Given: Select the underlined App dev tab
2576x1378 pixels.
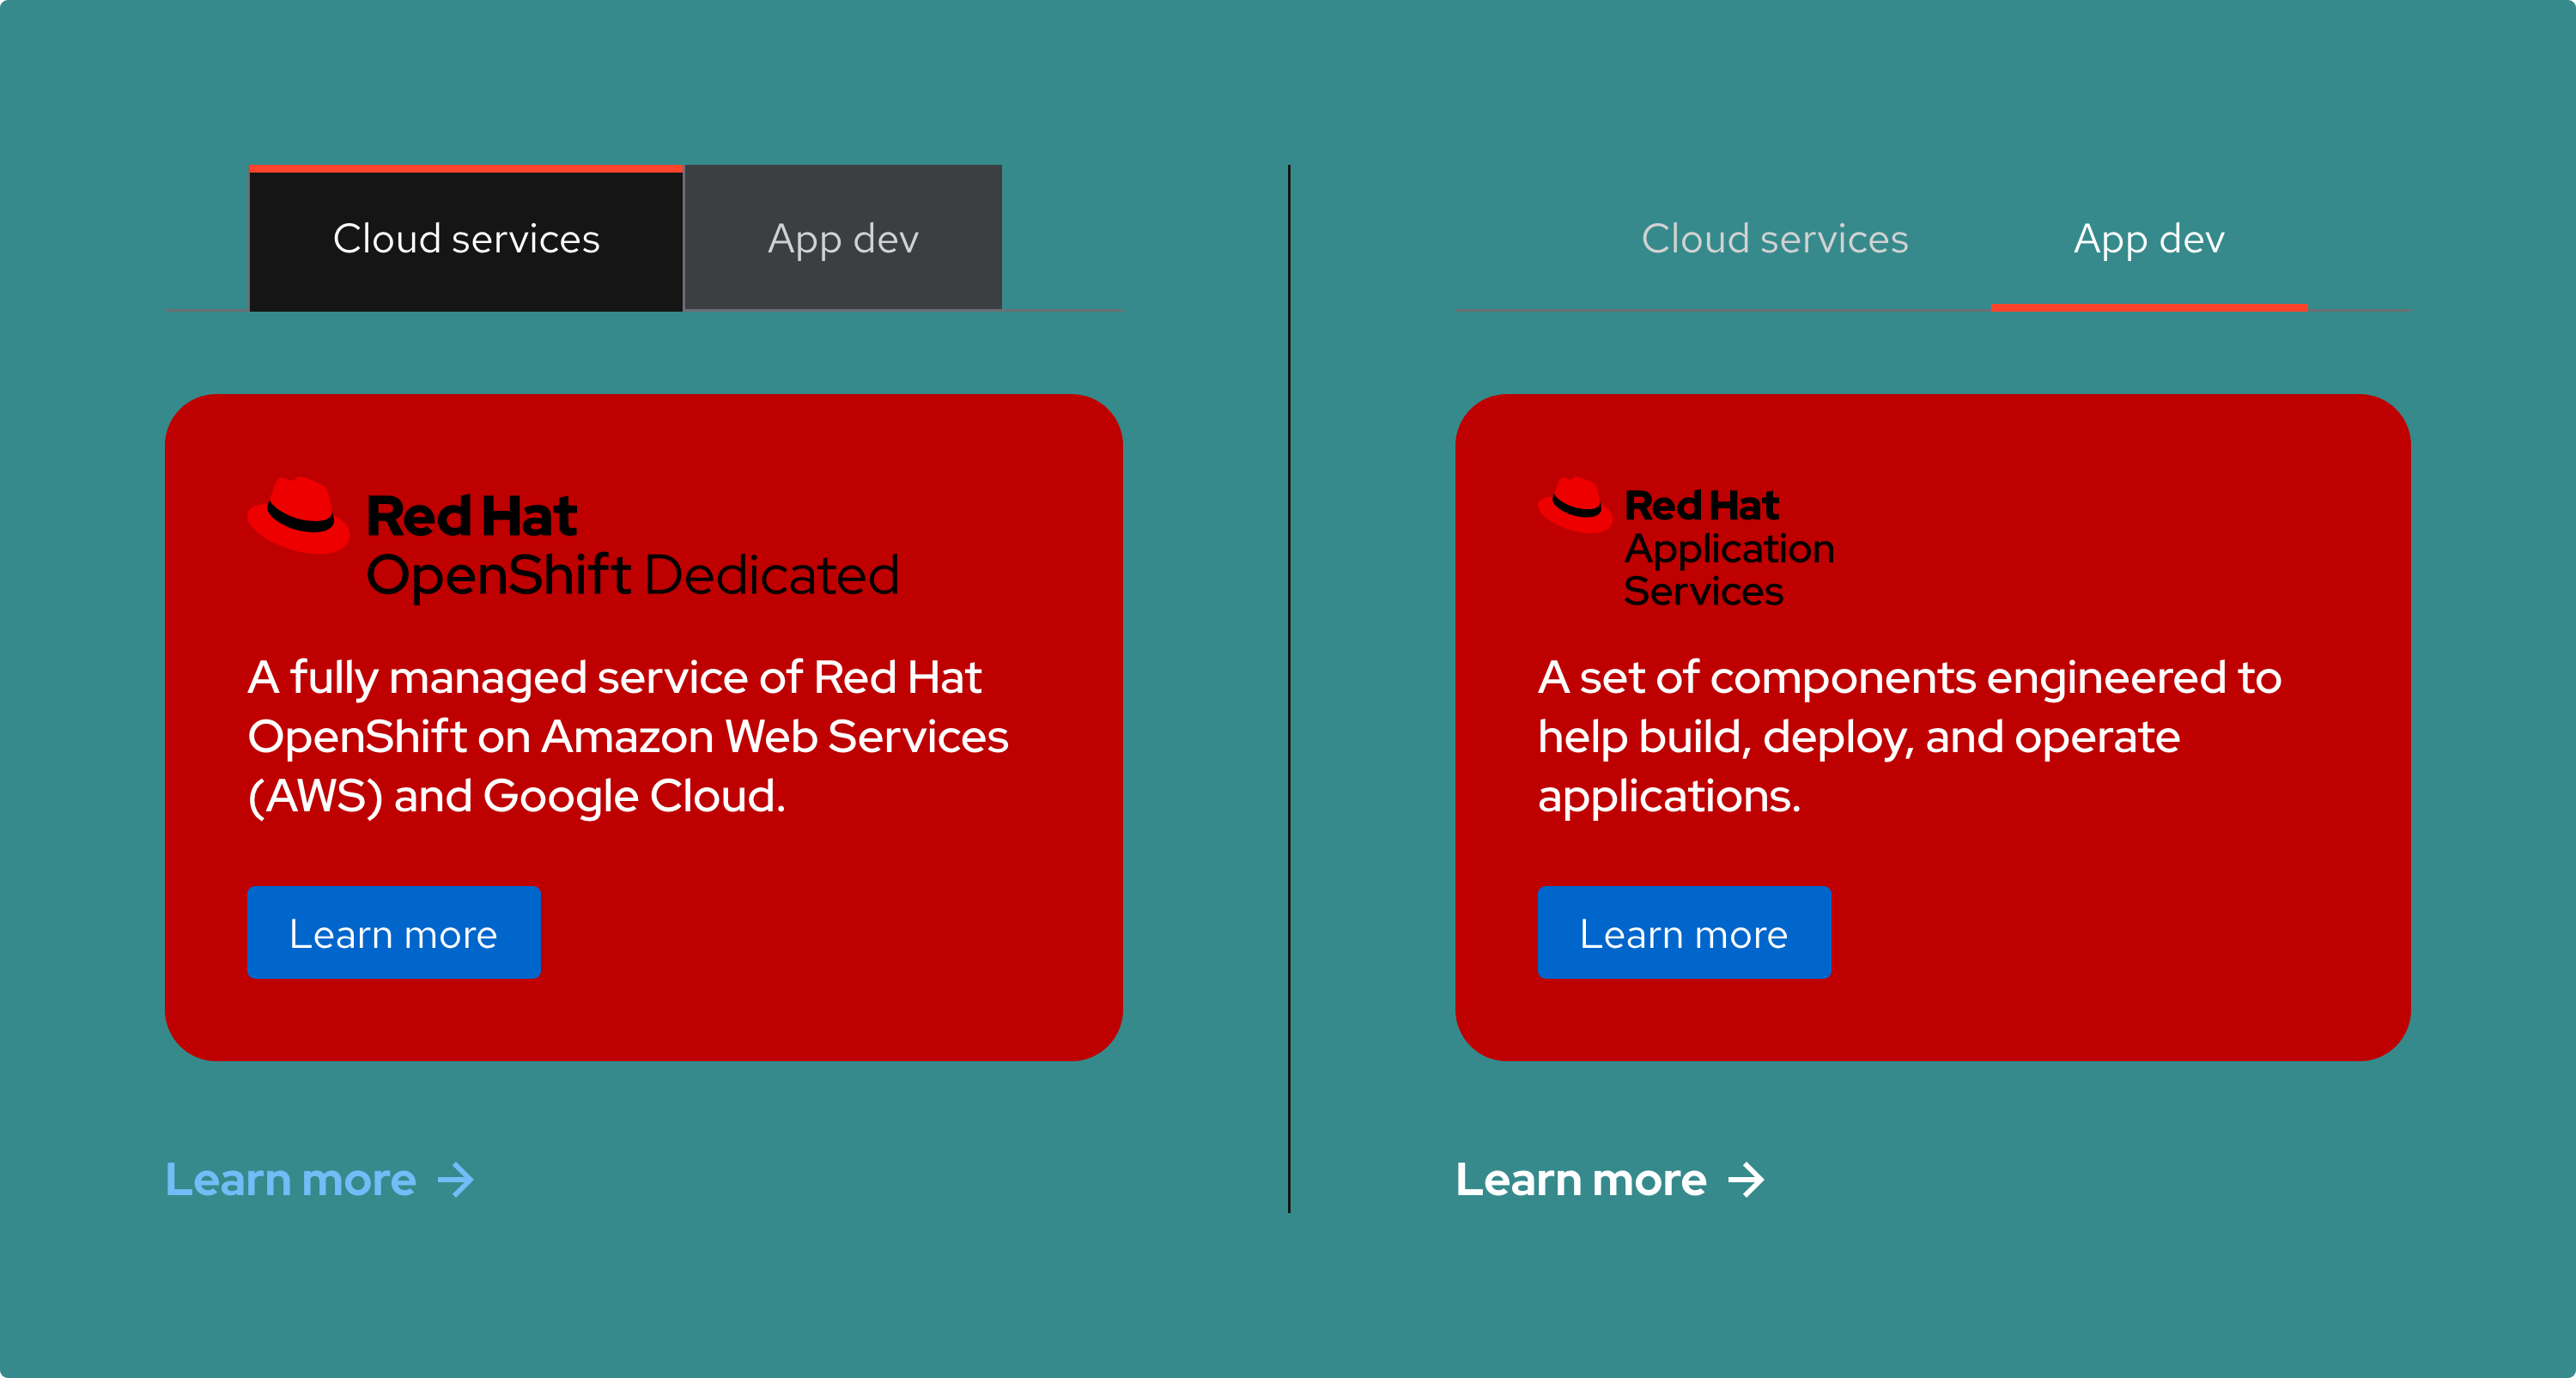Looking at the screenshot, I should [x=2148, y=239].
